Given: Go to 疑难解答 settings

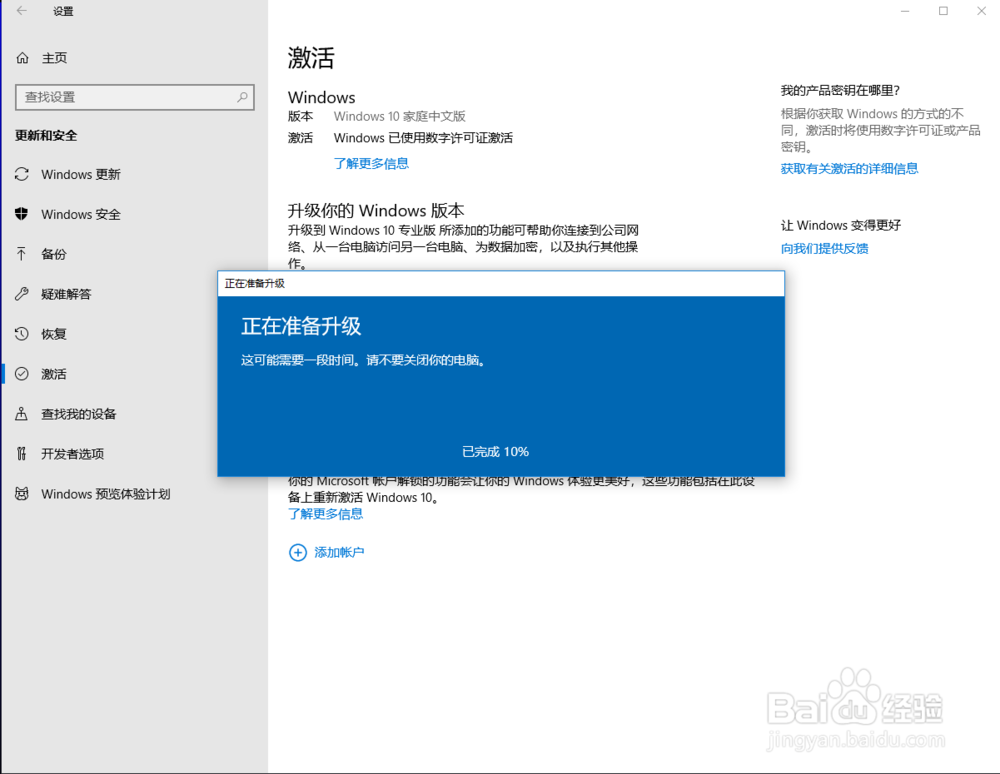Looking at the screenshot, I should (x=66, y=294).
